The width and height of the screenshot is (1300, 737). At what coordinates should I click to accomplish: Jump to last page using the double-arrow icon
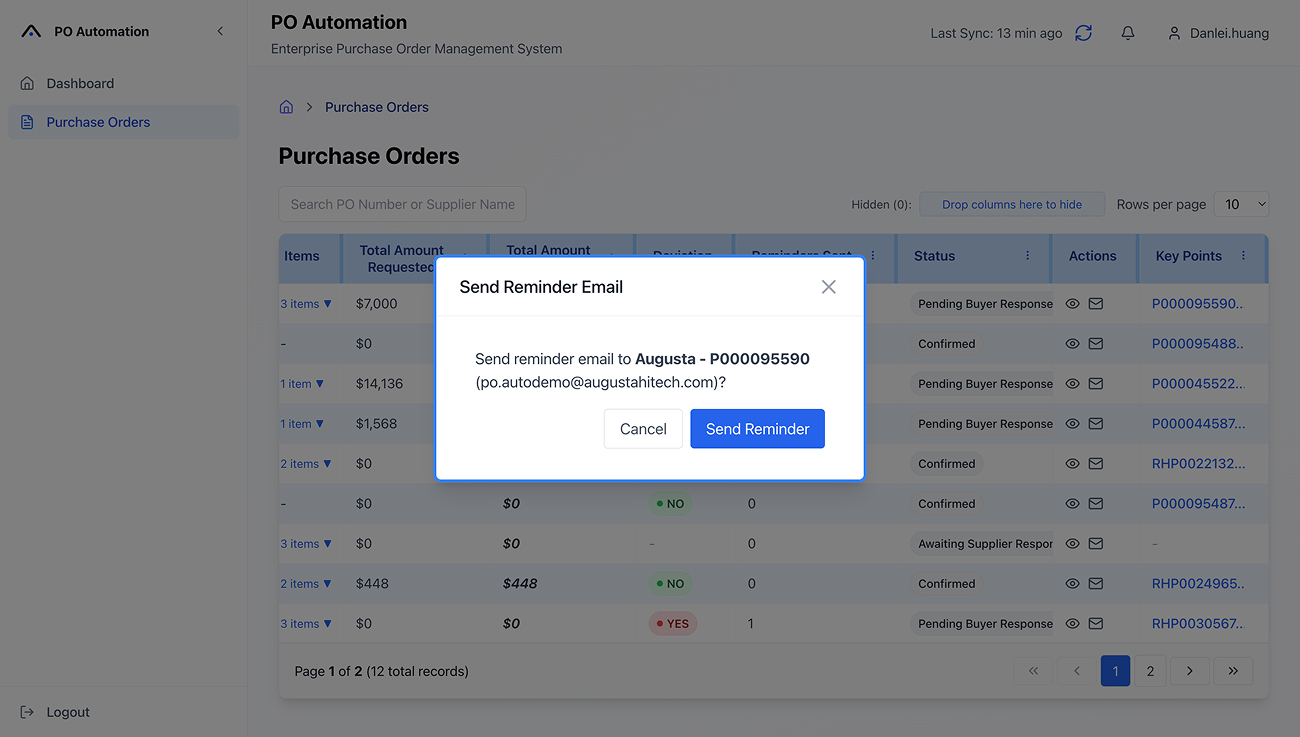coord(1233,670)
